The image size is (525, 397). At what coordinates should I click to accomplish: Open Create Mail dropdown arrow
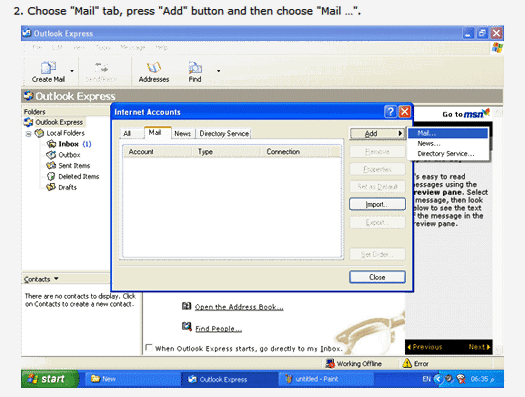(72, 71)
